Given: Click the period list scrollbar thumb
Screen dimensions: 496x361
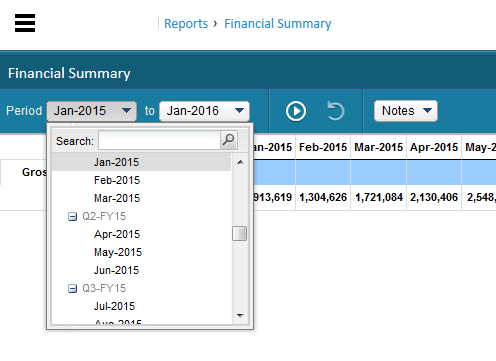Looking at the screenshot, I should [240, 233].
